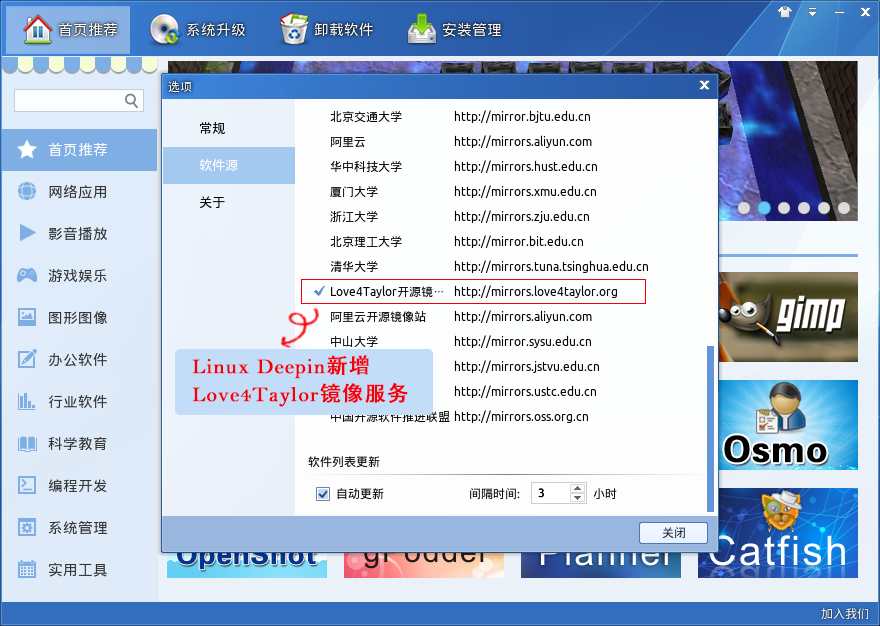Open the title bar dropdown menu arrow
The width and height of the screenshot is (880, 626).
pyautogui.click(x=812, y=12)
